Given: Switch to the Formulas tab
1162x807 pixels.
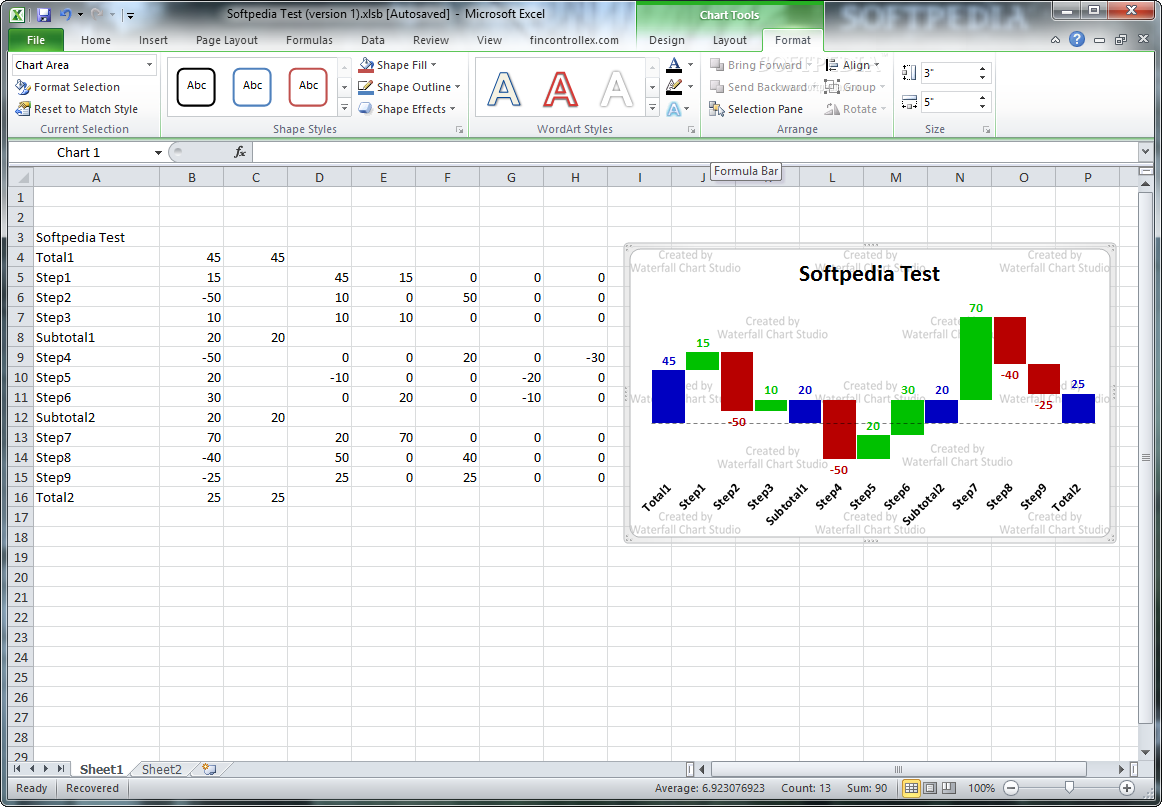Looking at the screenshot, I should [x=309, y=40].
